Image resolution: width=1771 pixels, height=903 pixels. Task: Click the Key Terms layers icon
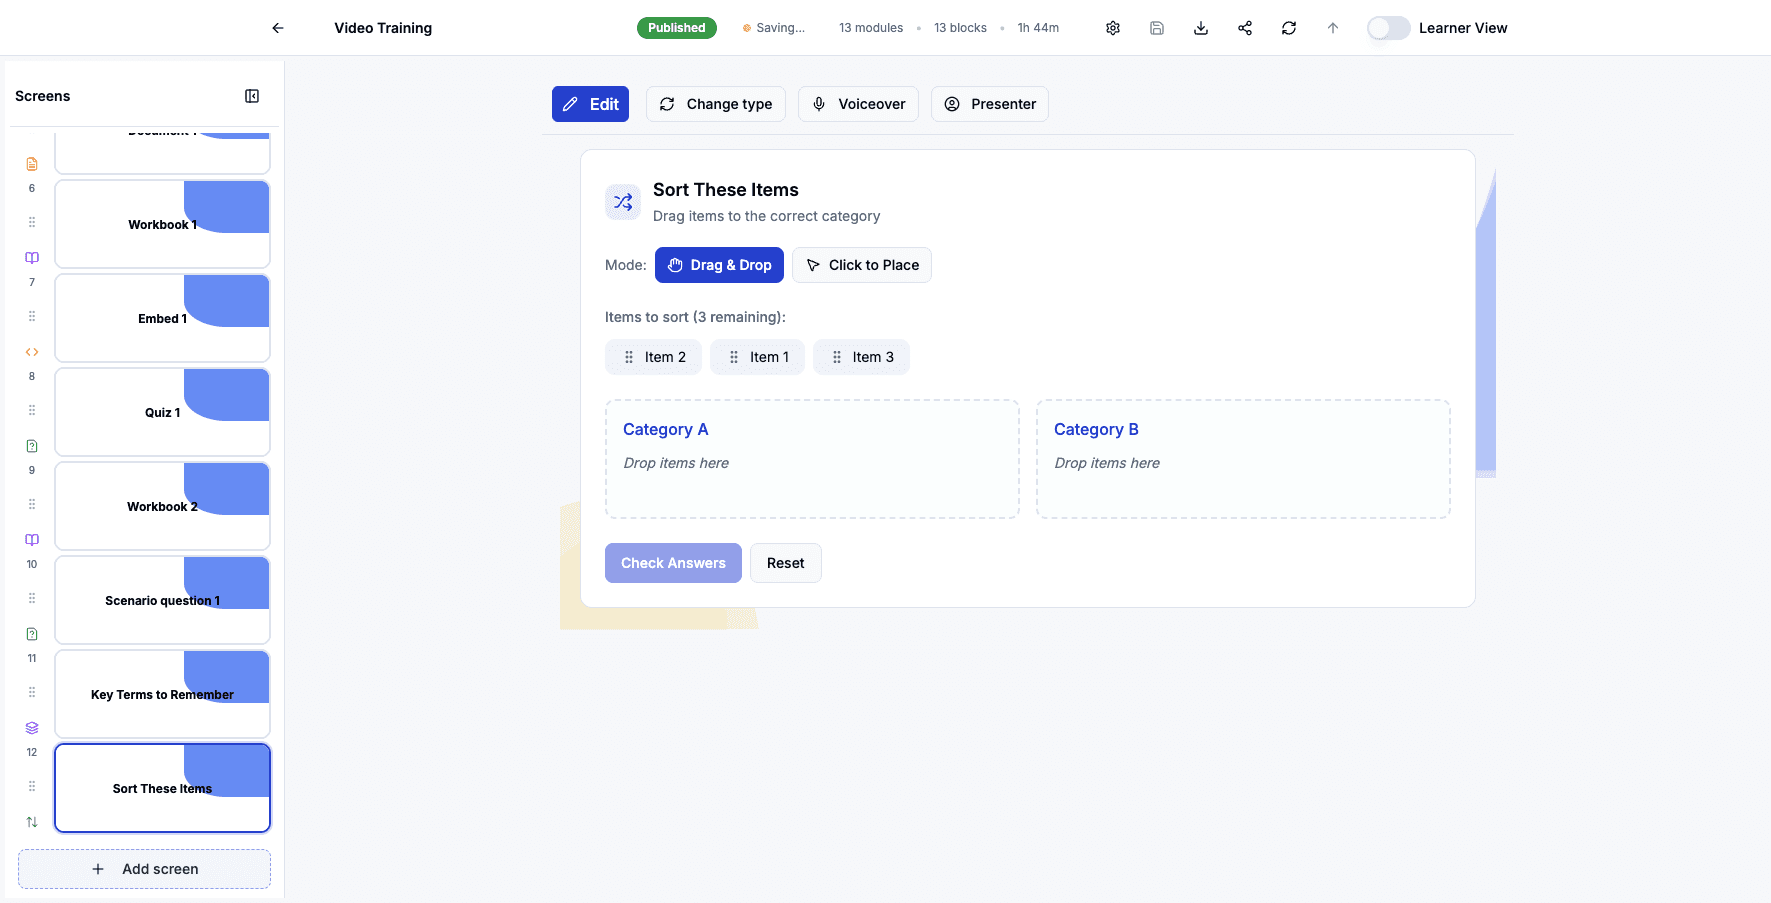tap(31, 727)
